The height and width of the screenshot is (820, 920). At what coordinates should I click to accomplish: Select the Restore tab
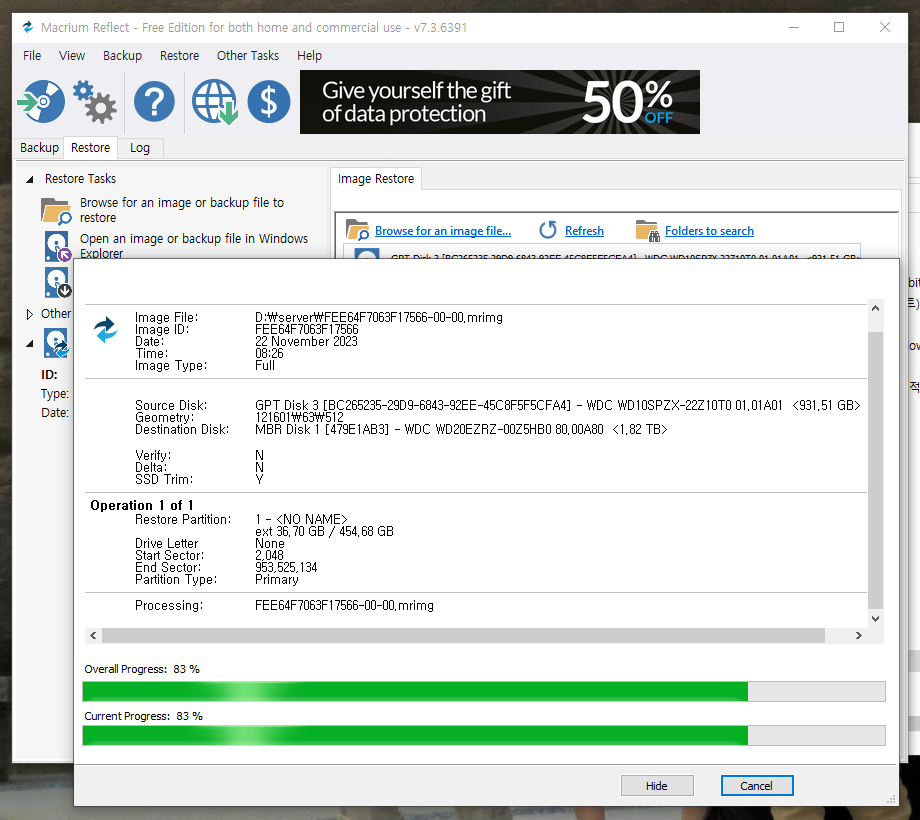(x=90, y=148)
